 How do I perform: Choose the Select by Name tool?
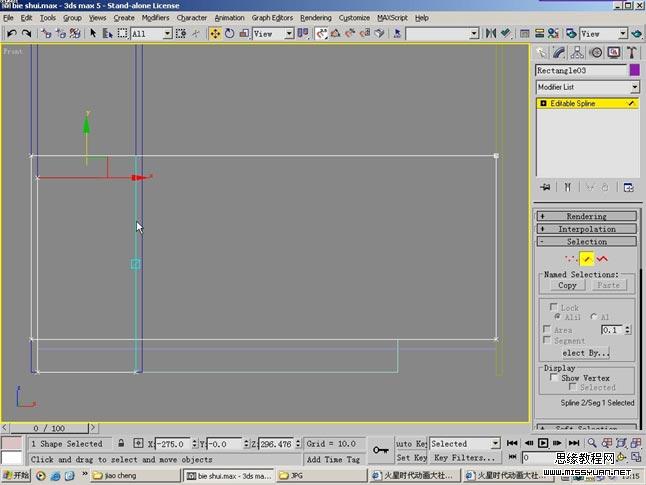click(x=108, y=33)
